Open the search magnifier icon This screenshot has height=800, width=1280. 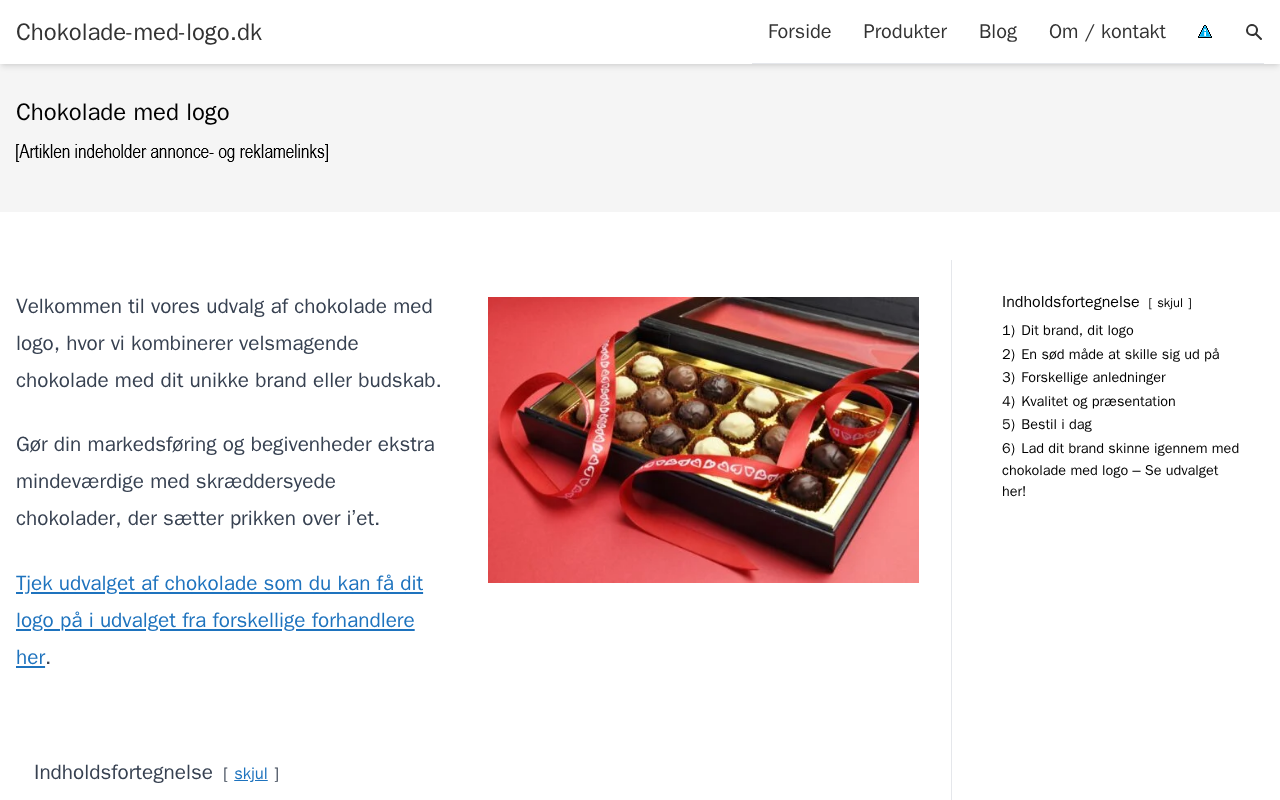[x=1254, y=32]
